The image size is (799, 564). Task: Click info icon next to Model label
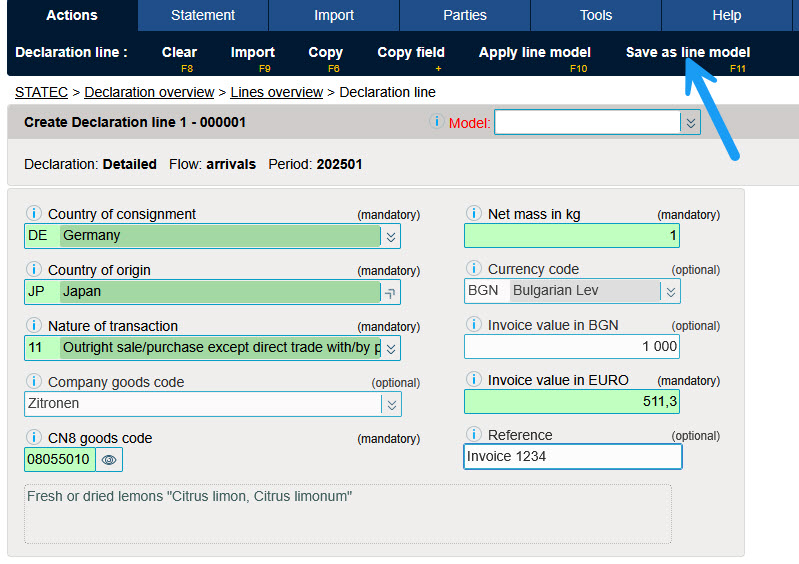[x=436, y=122]
